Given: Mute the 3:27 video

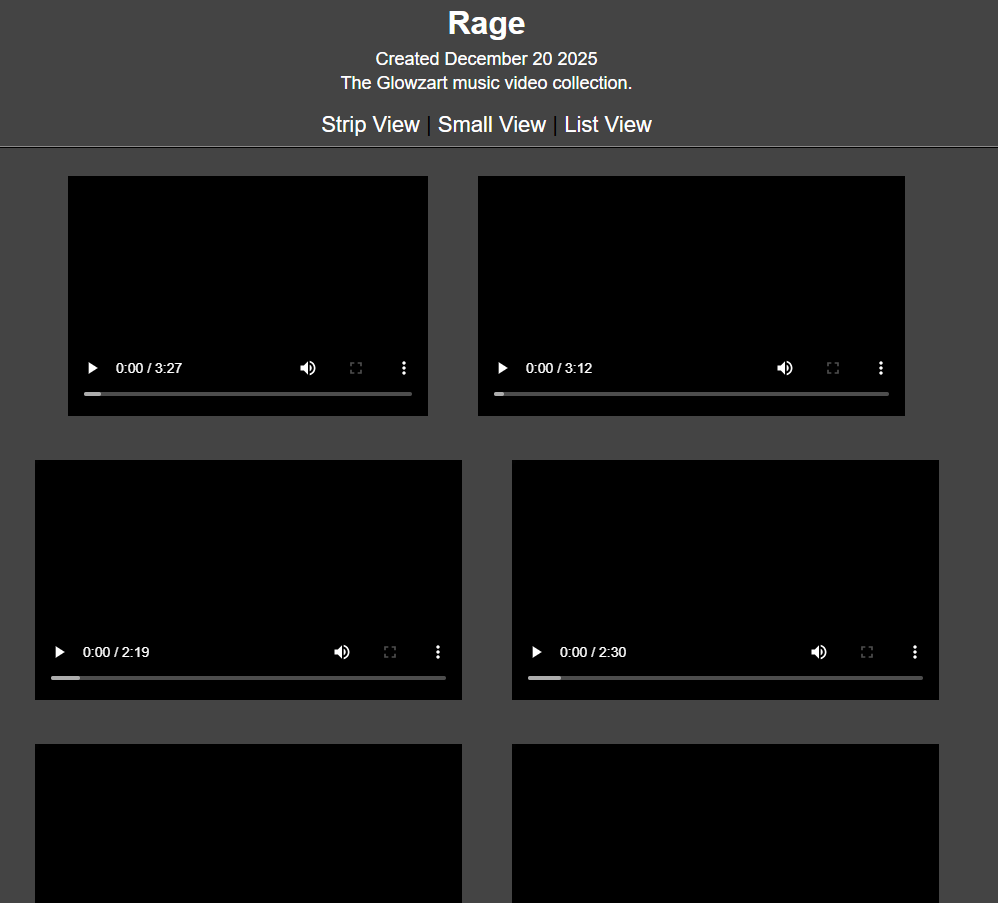Looking at the screenshot, I should 308,368.
